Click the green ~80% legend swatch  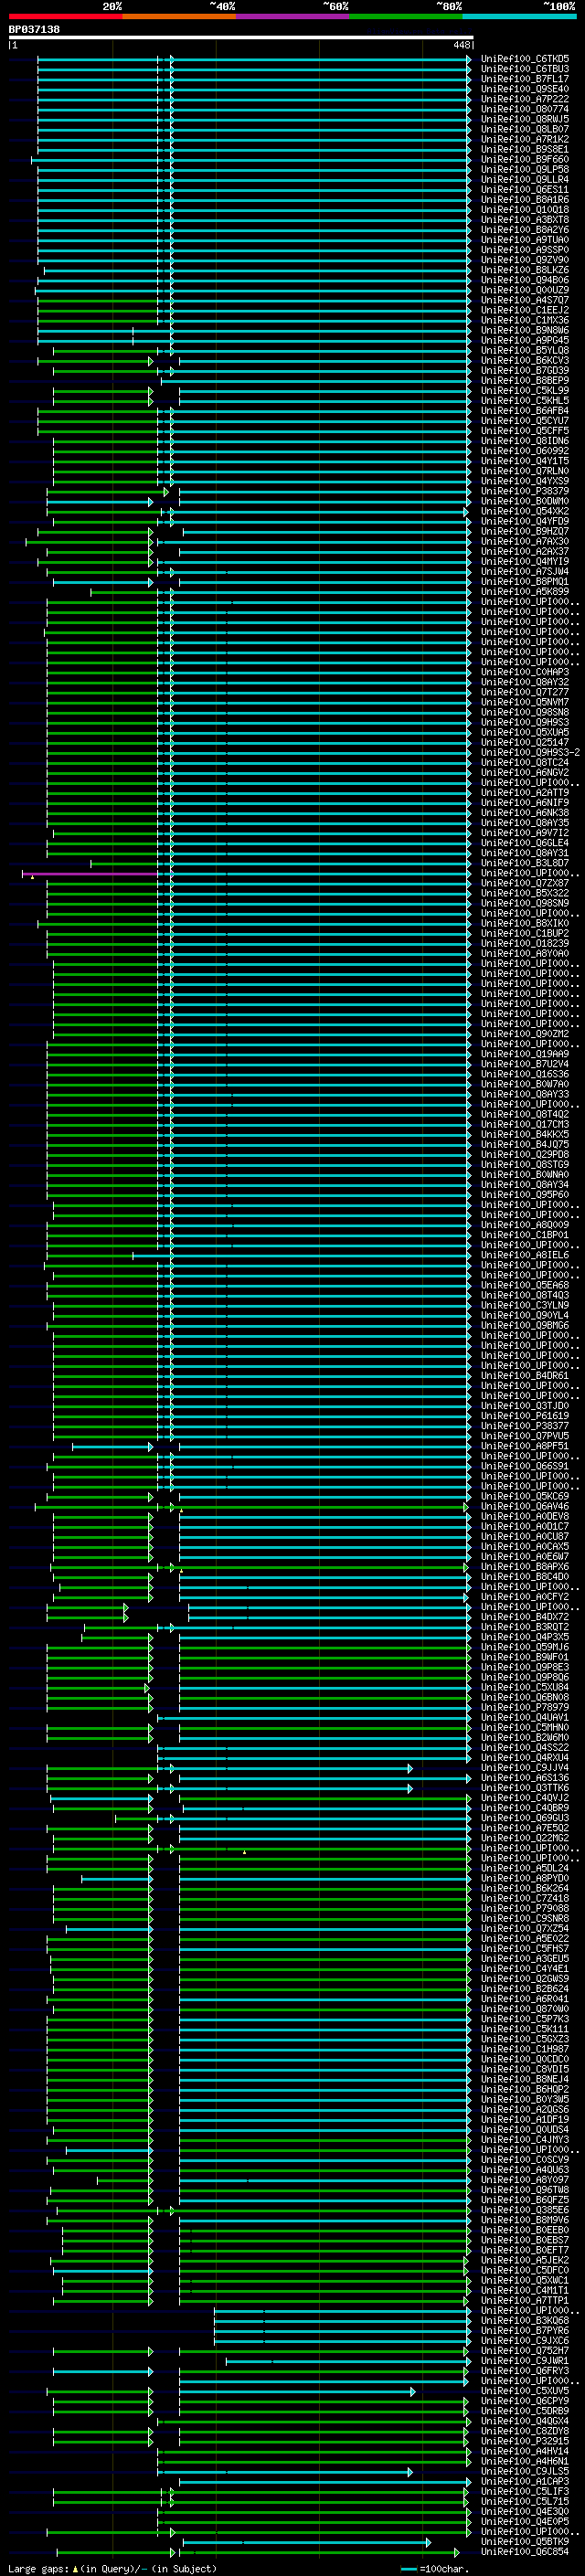tap(406, 16)
